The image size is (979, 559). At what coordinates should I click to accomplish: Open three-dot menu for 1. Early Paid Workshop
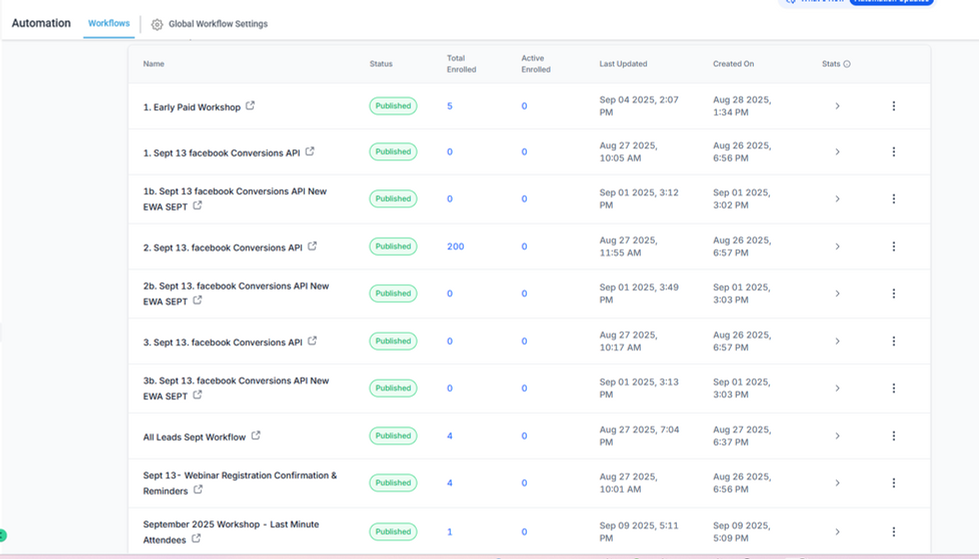pos(893,106)
